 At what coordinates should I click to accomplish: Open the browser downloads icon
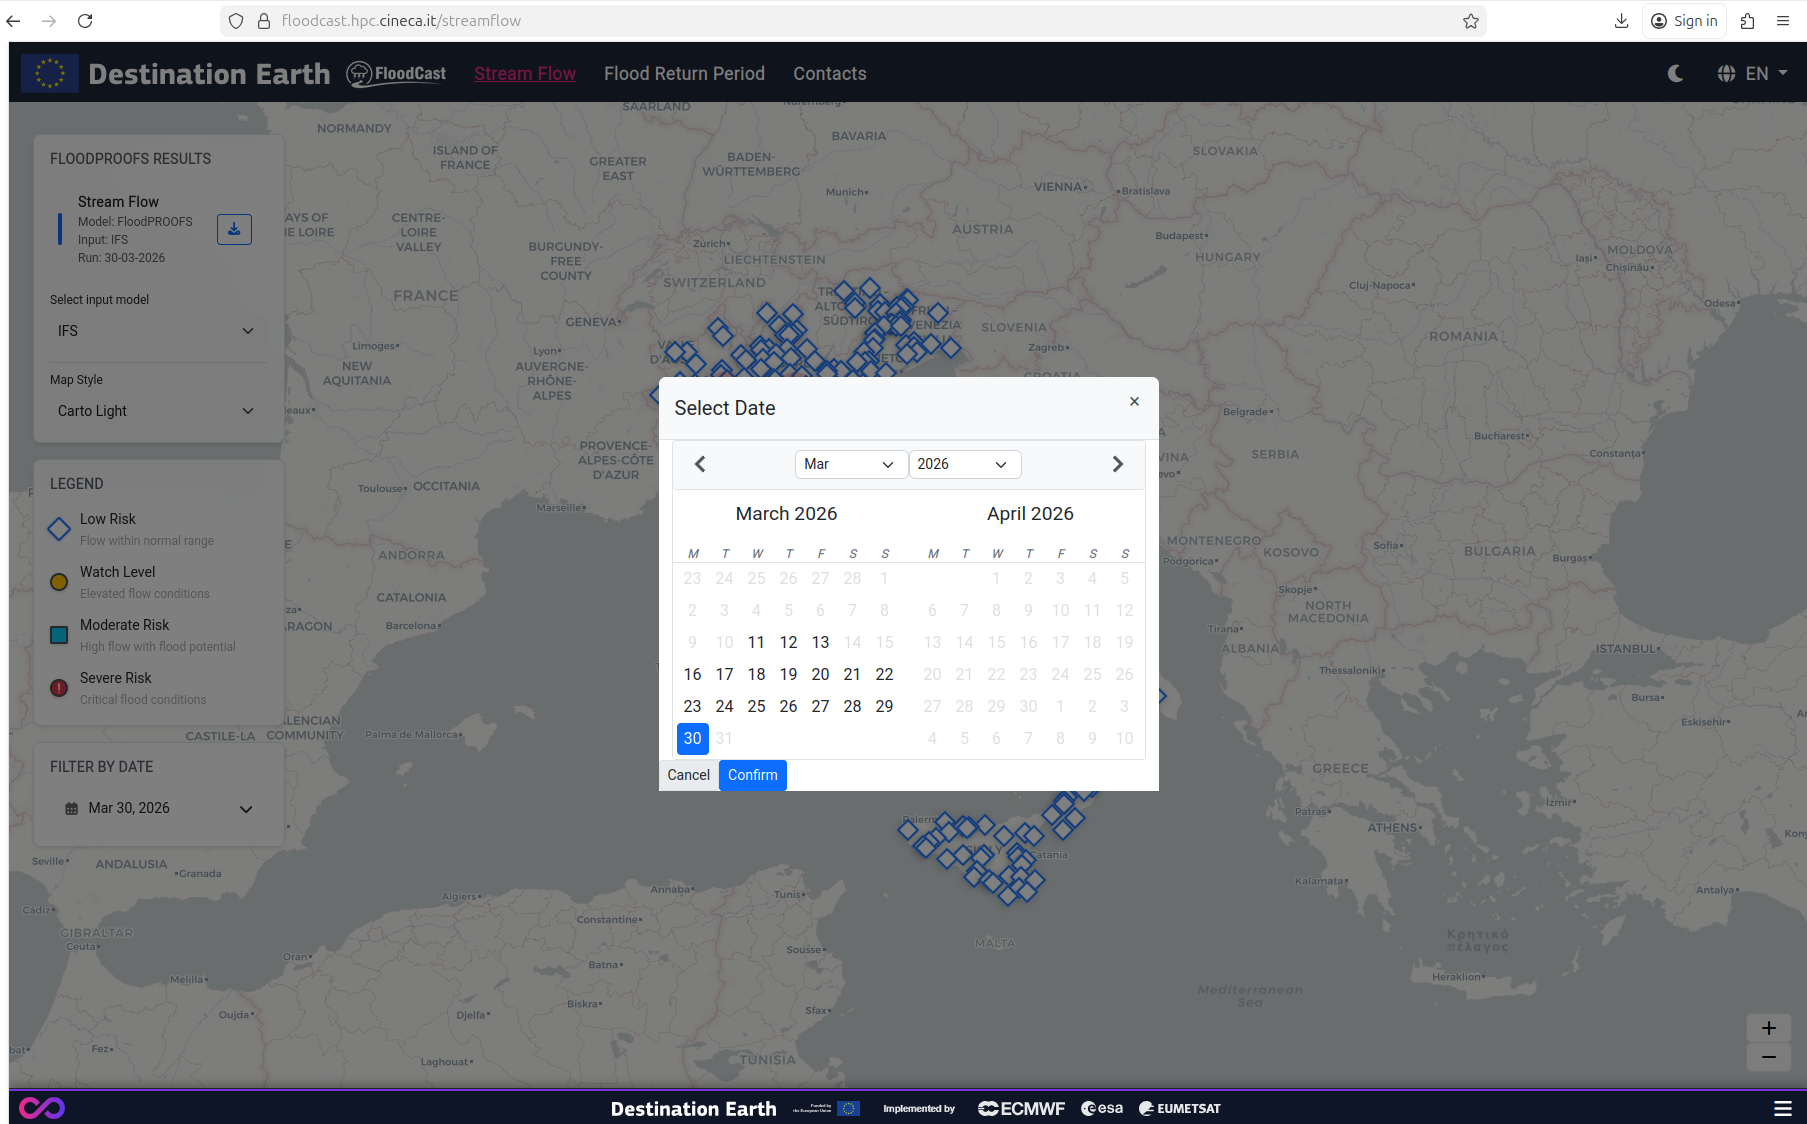point(1621,21)
